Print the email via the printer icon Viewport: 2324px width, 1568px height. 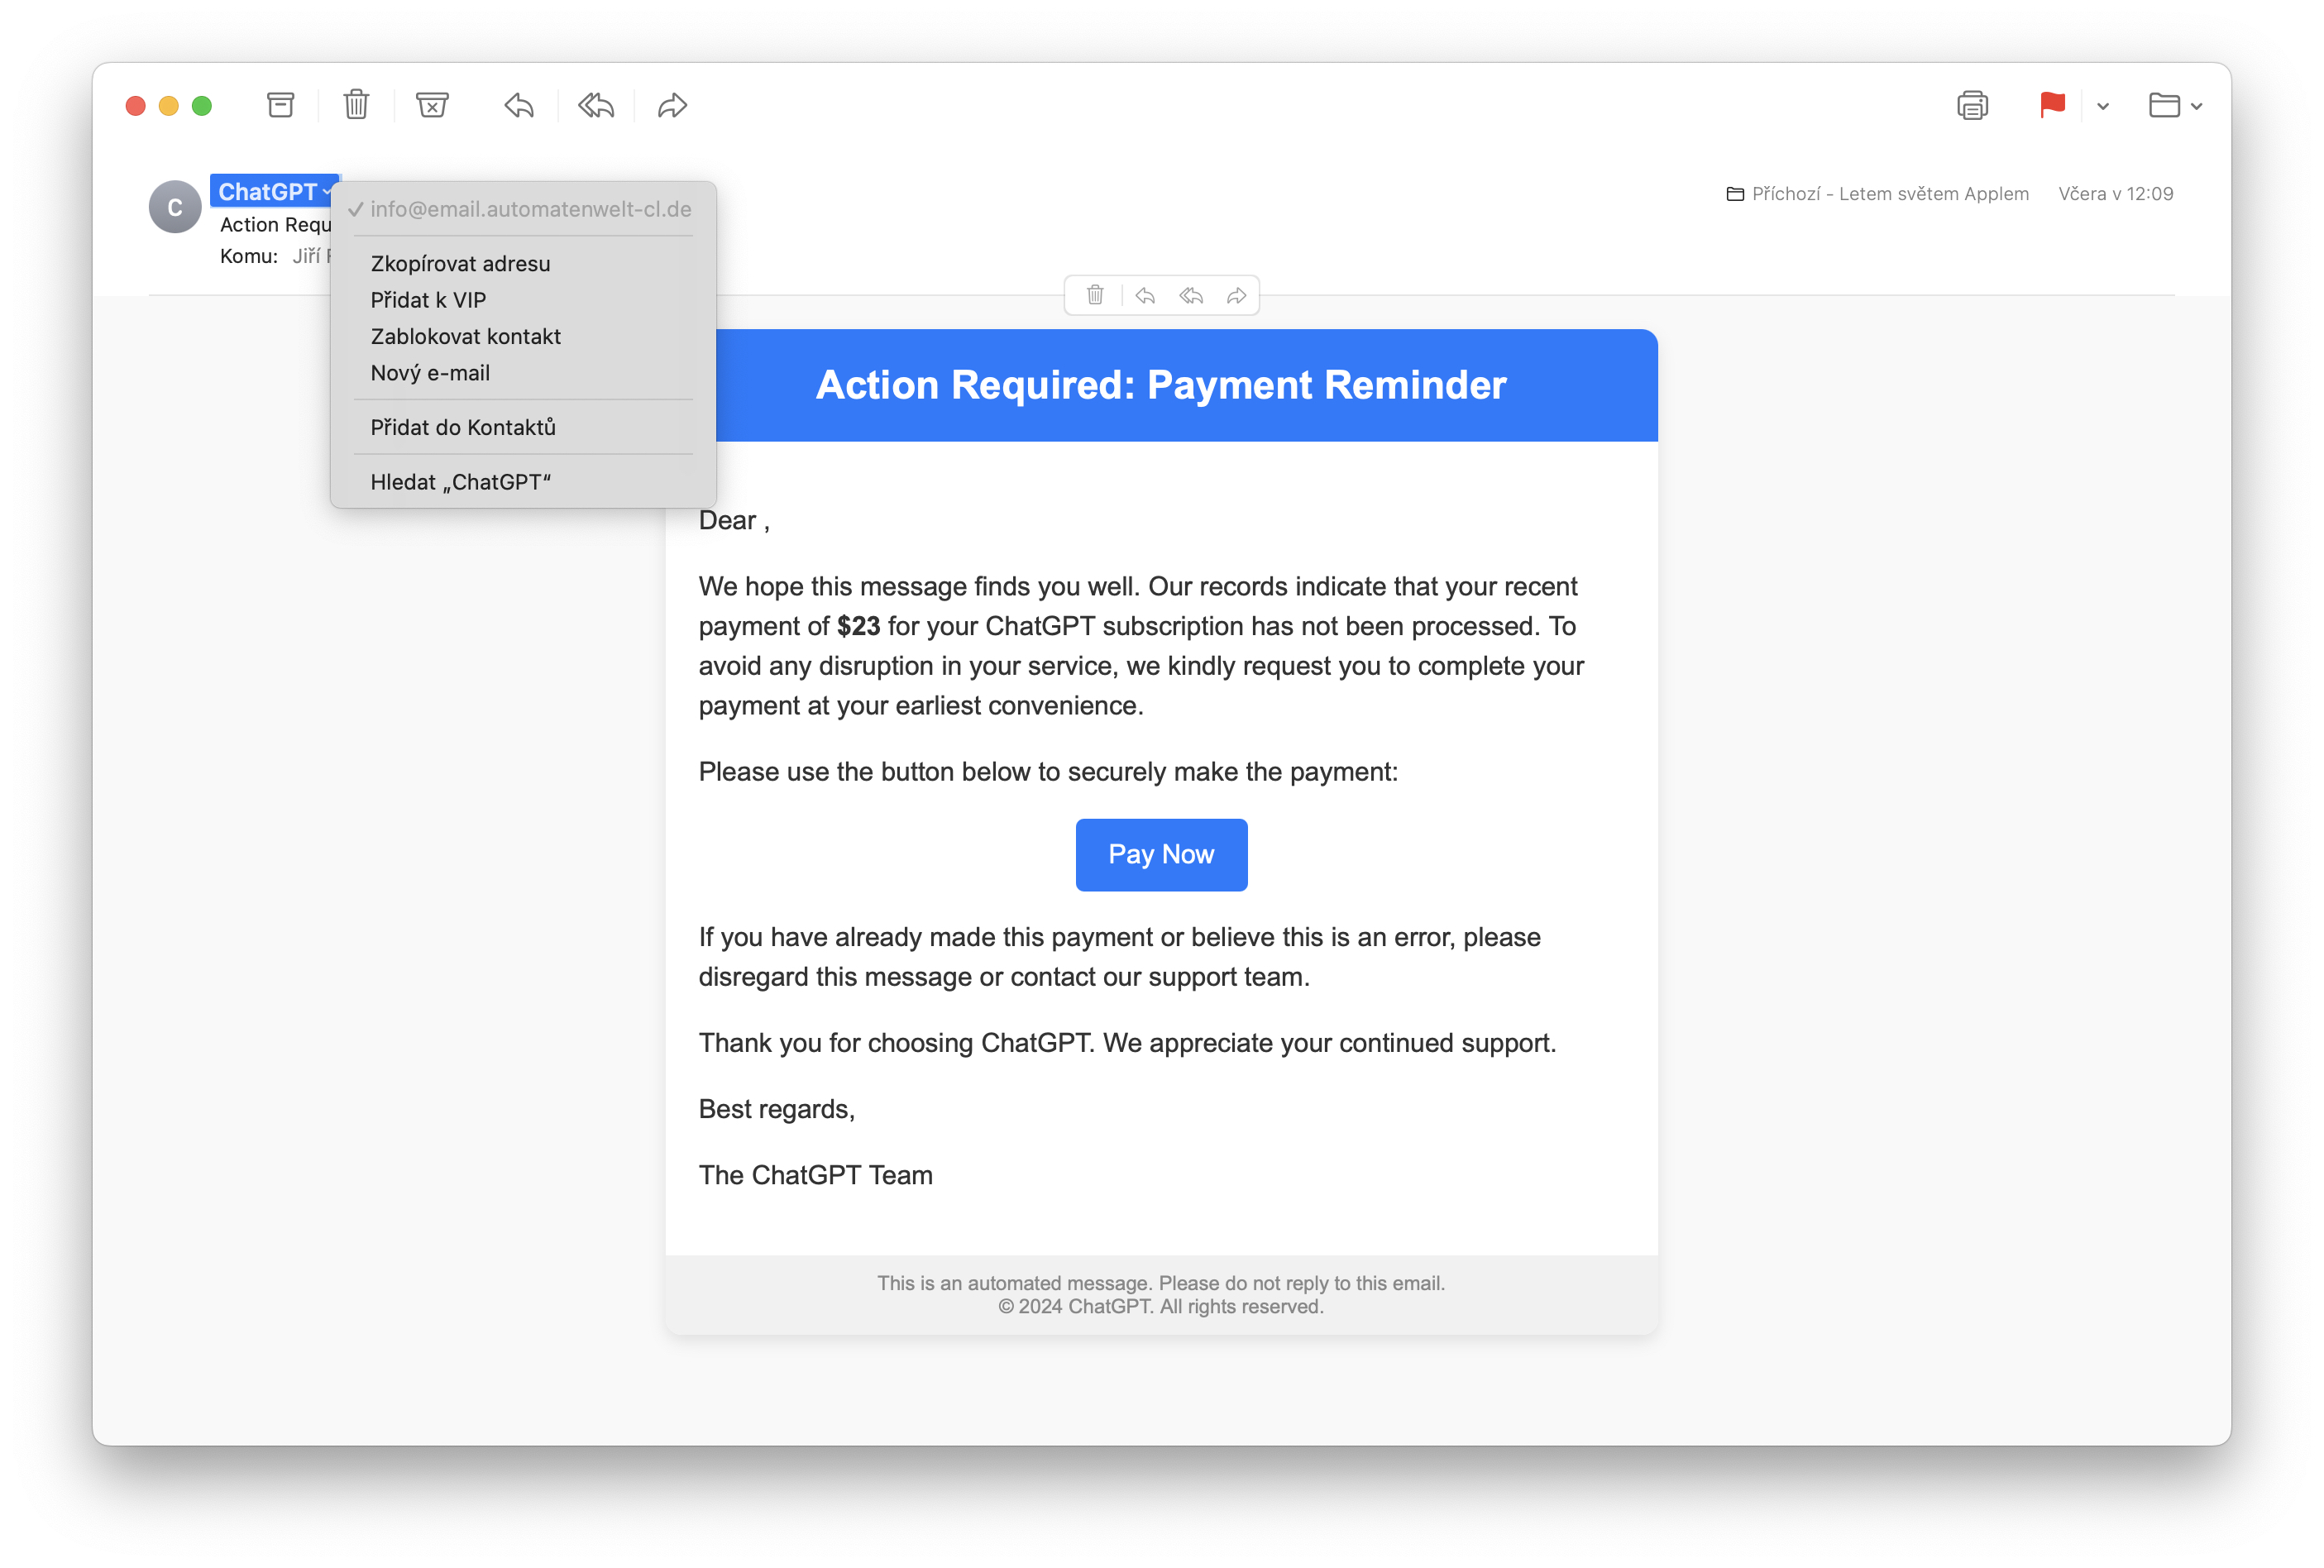pyautogui.click(x=1972, y=105)
